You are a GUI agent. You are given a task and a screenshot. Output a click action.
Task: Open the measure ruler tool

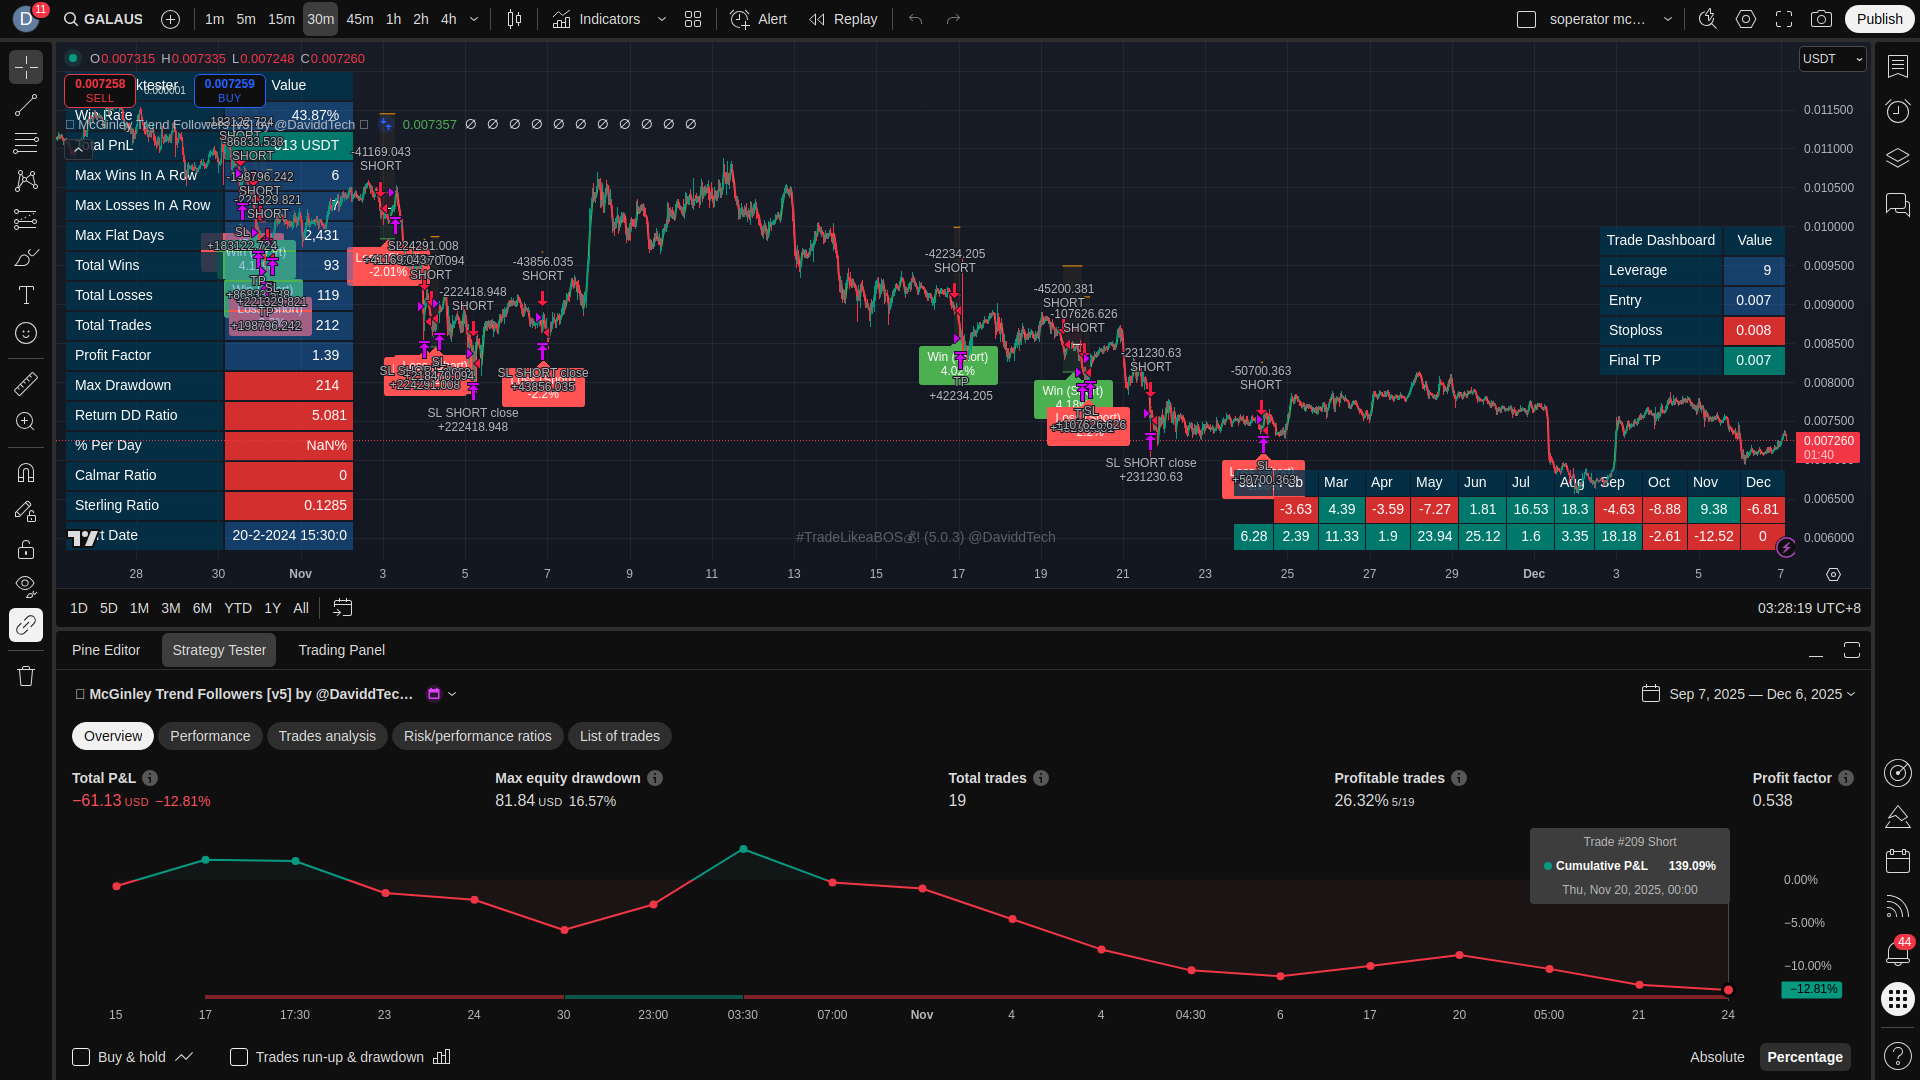[26, 383]
